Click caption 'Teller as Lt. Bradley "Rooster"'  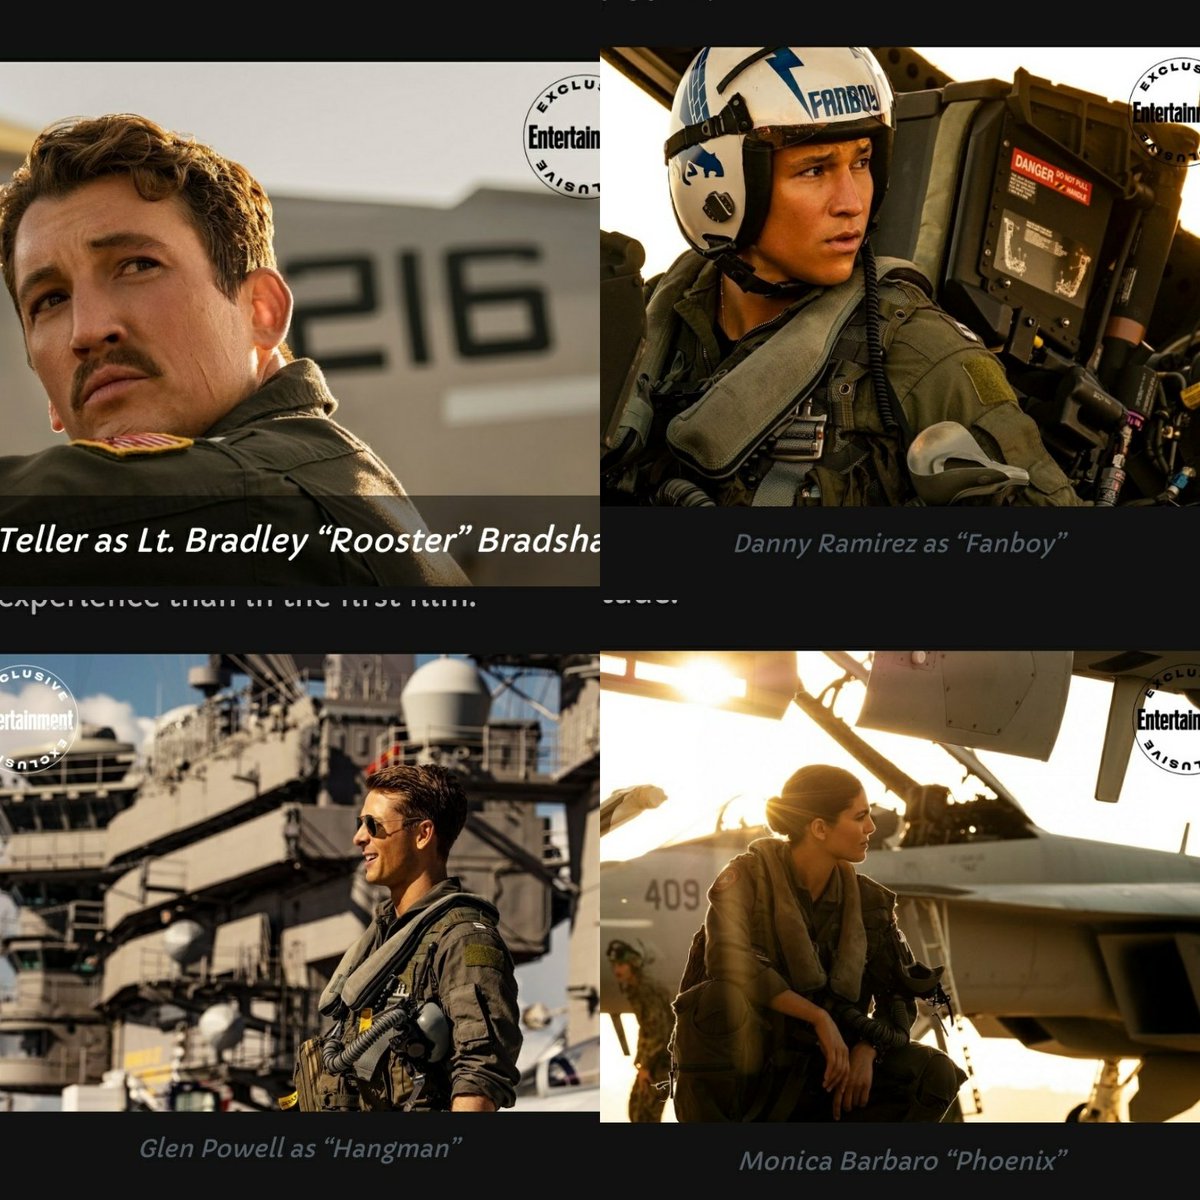coord(234,540)
